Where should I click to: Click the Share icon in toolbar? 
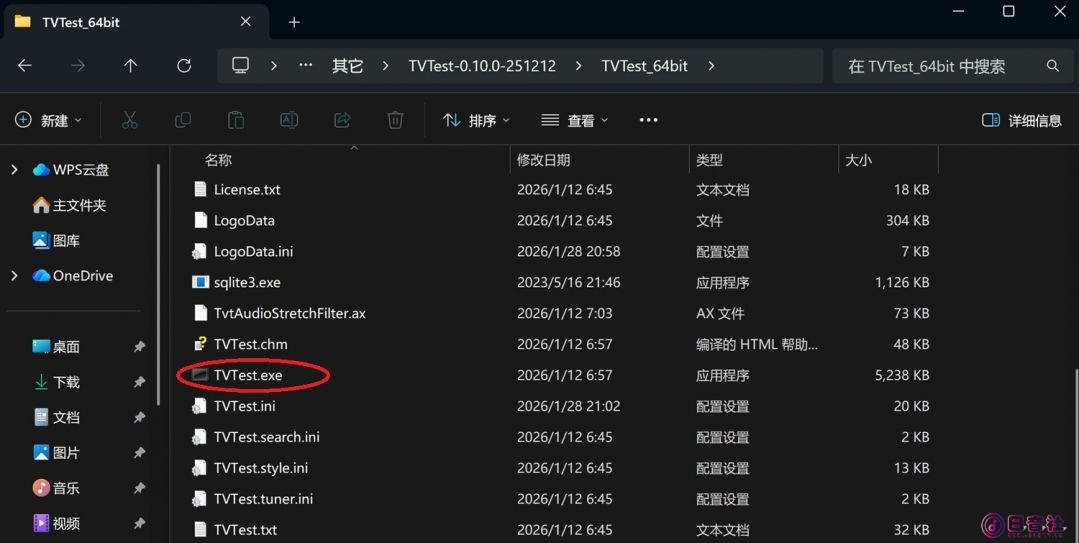(342, 120)
